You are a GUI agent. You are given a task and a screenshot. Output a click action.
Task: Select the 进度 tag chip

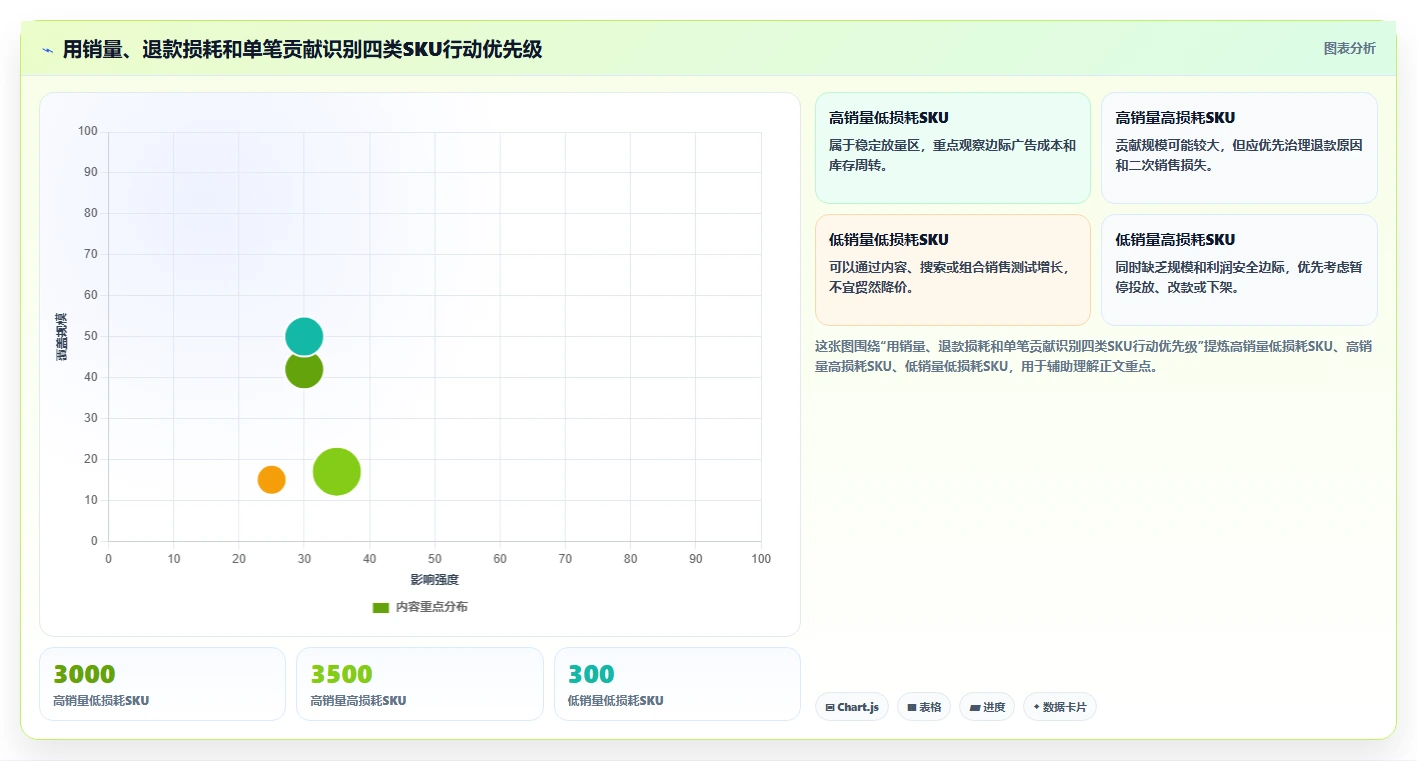(987, 707)
